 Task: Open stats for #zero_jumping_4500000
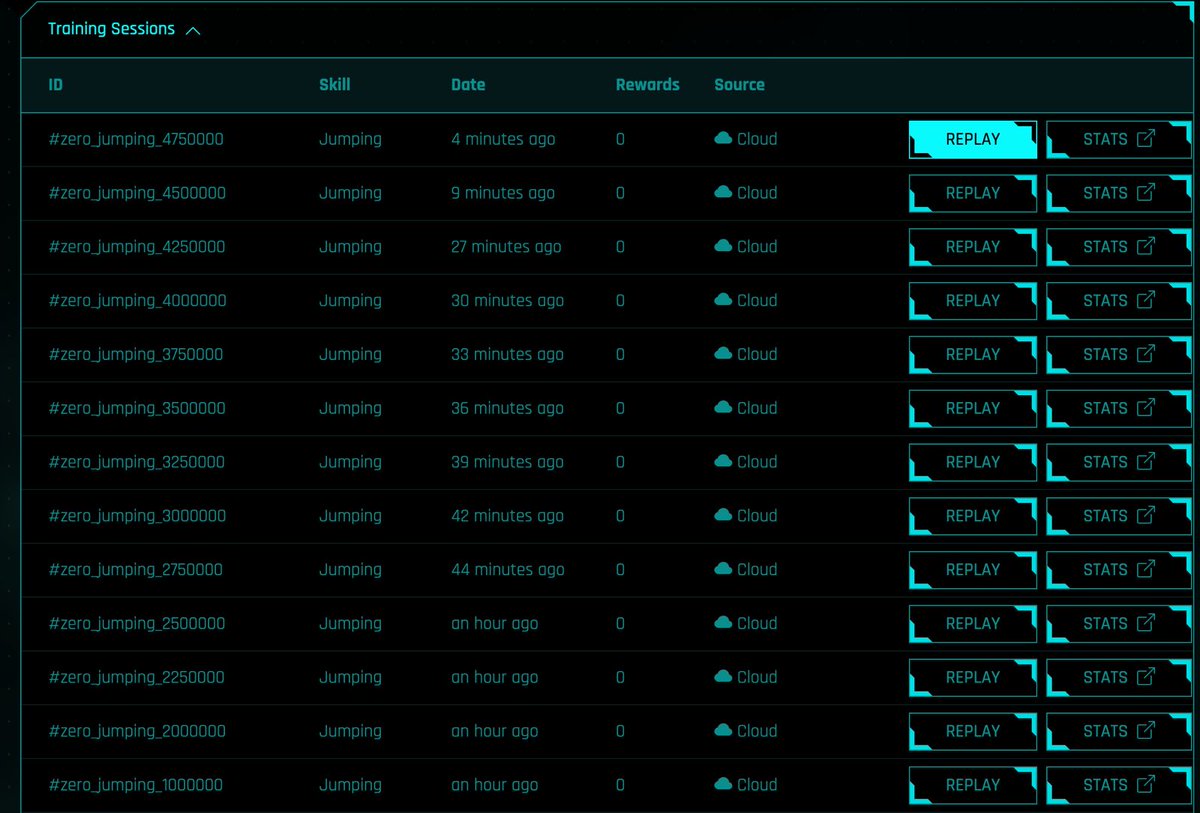pos(1118,194)
